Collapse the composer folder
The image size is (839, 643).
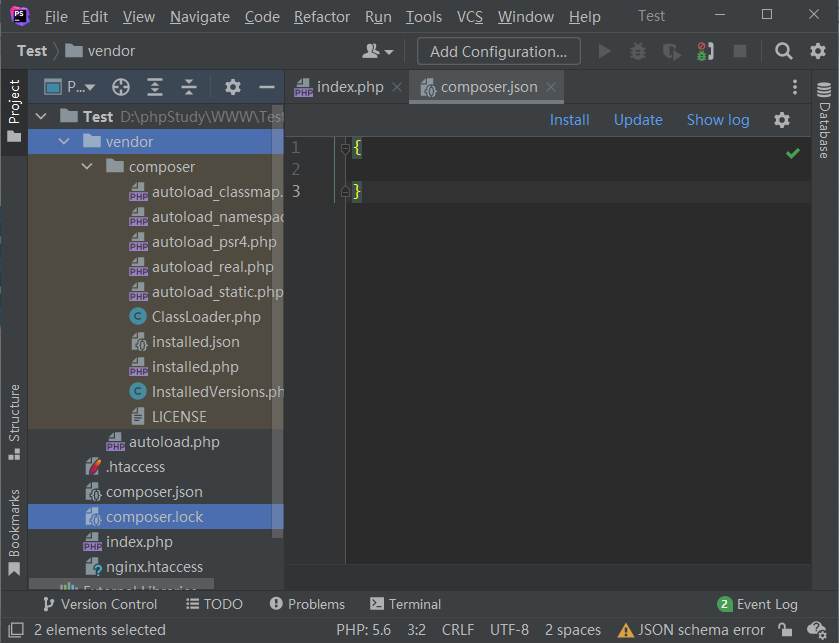click(x=87, y=167)
